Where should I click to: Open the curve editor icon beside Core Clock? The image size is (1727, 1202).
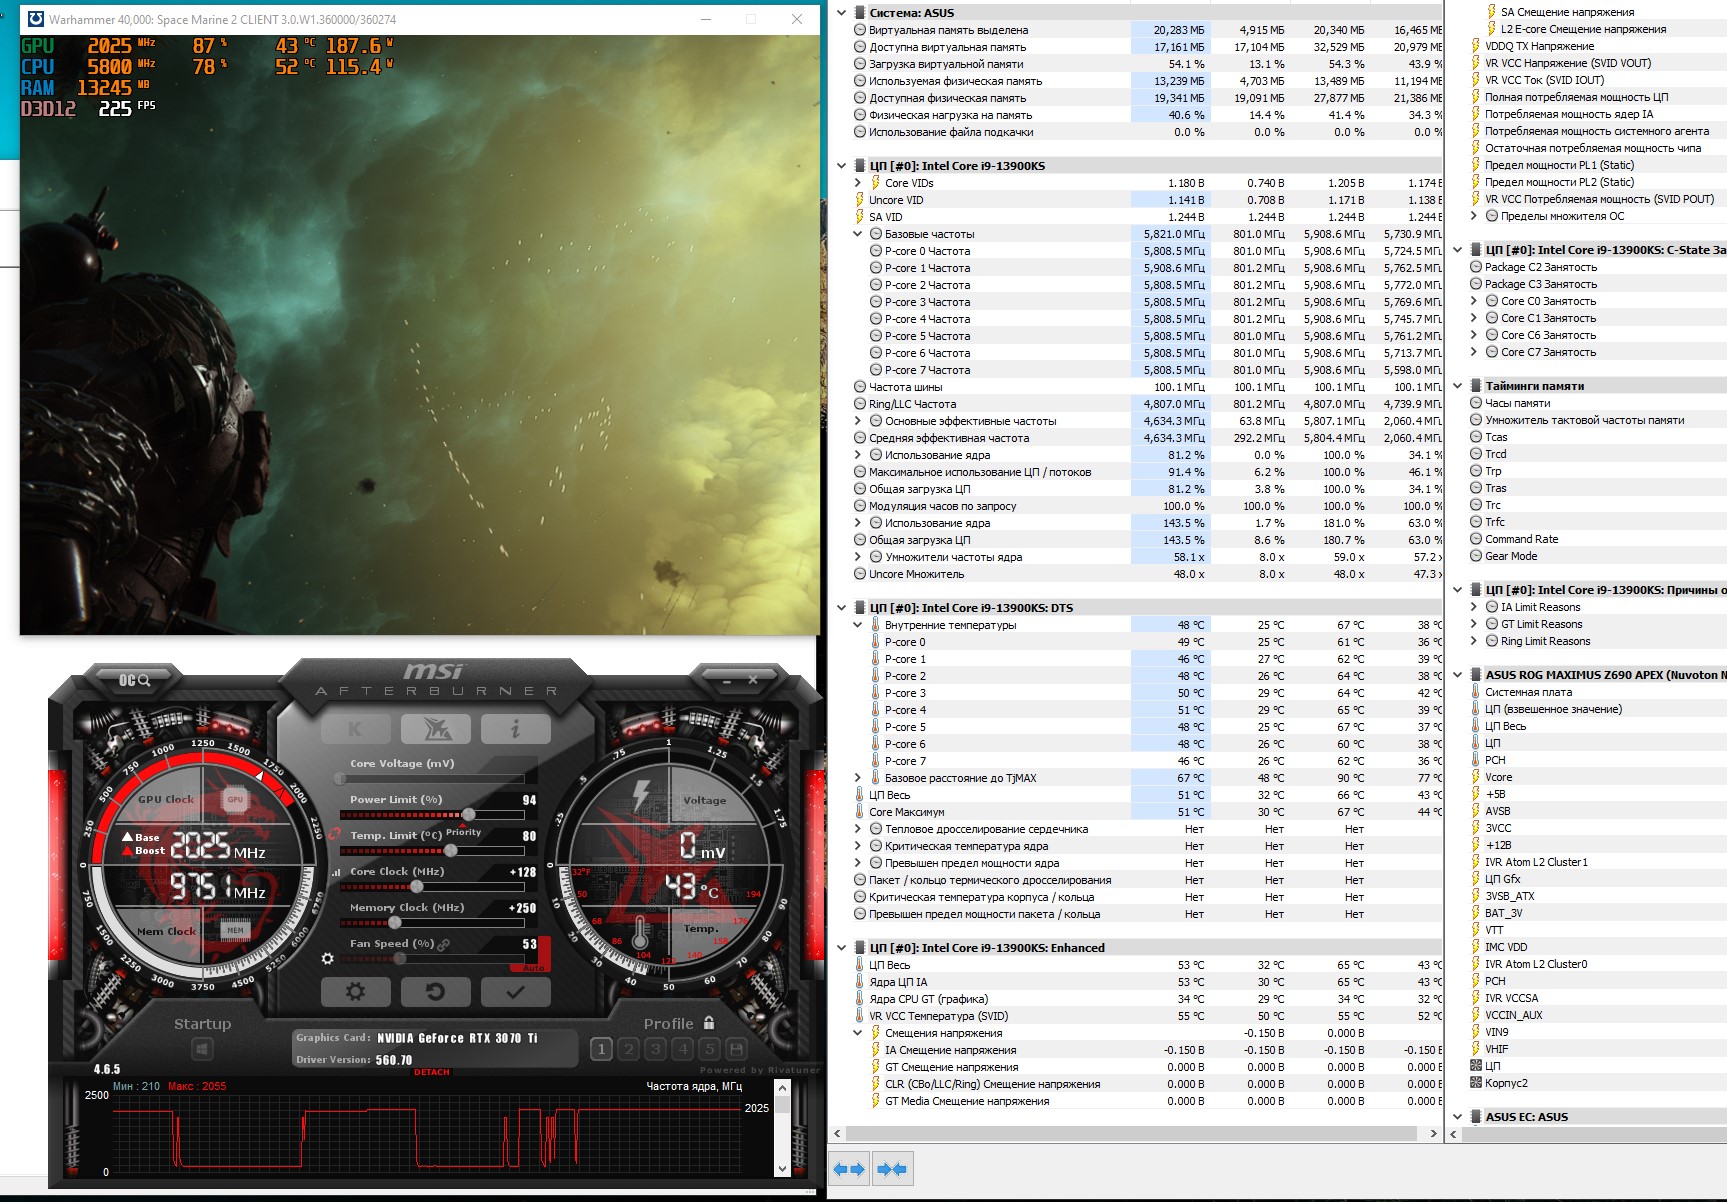pos(336,872)
